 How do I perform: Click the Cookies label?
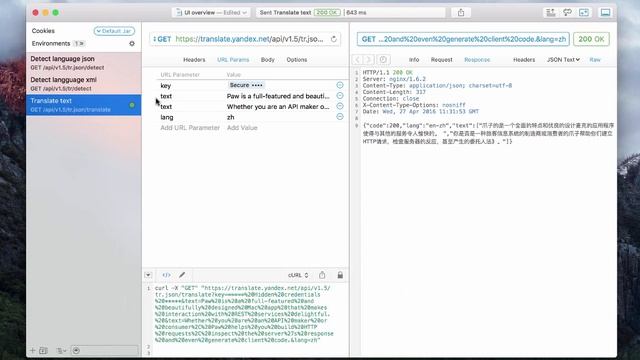click(43, 31)
